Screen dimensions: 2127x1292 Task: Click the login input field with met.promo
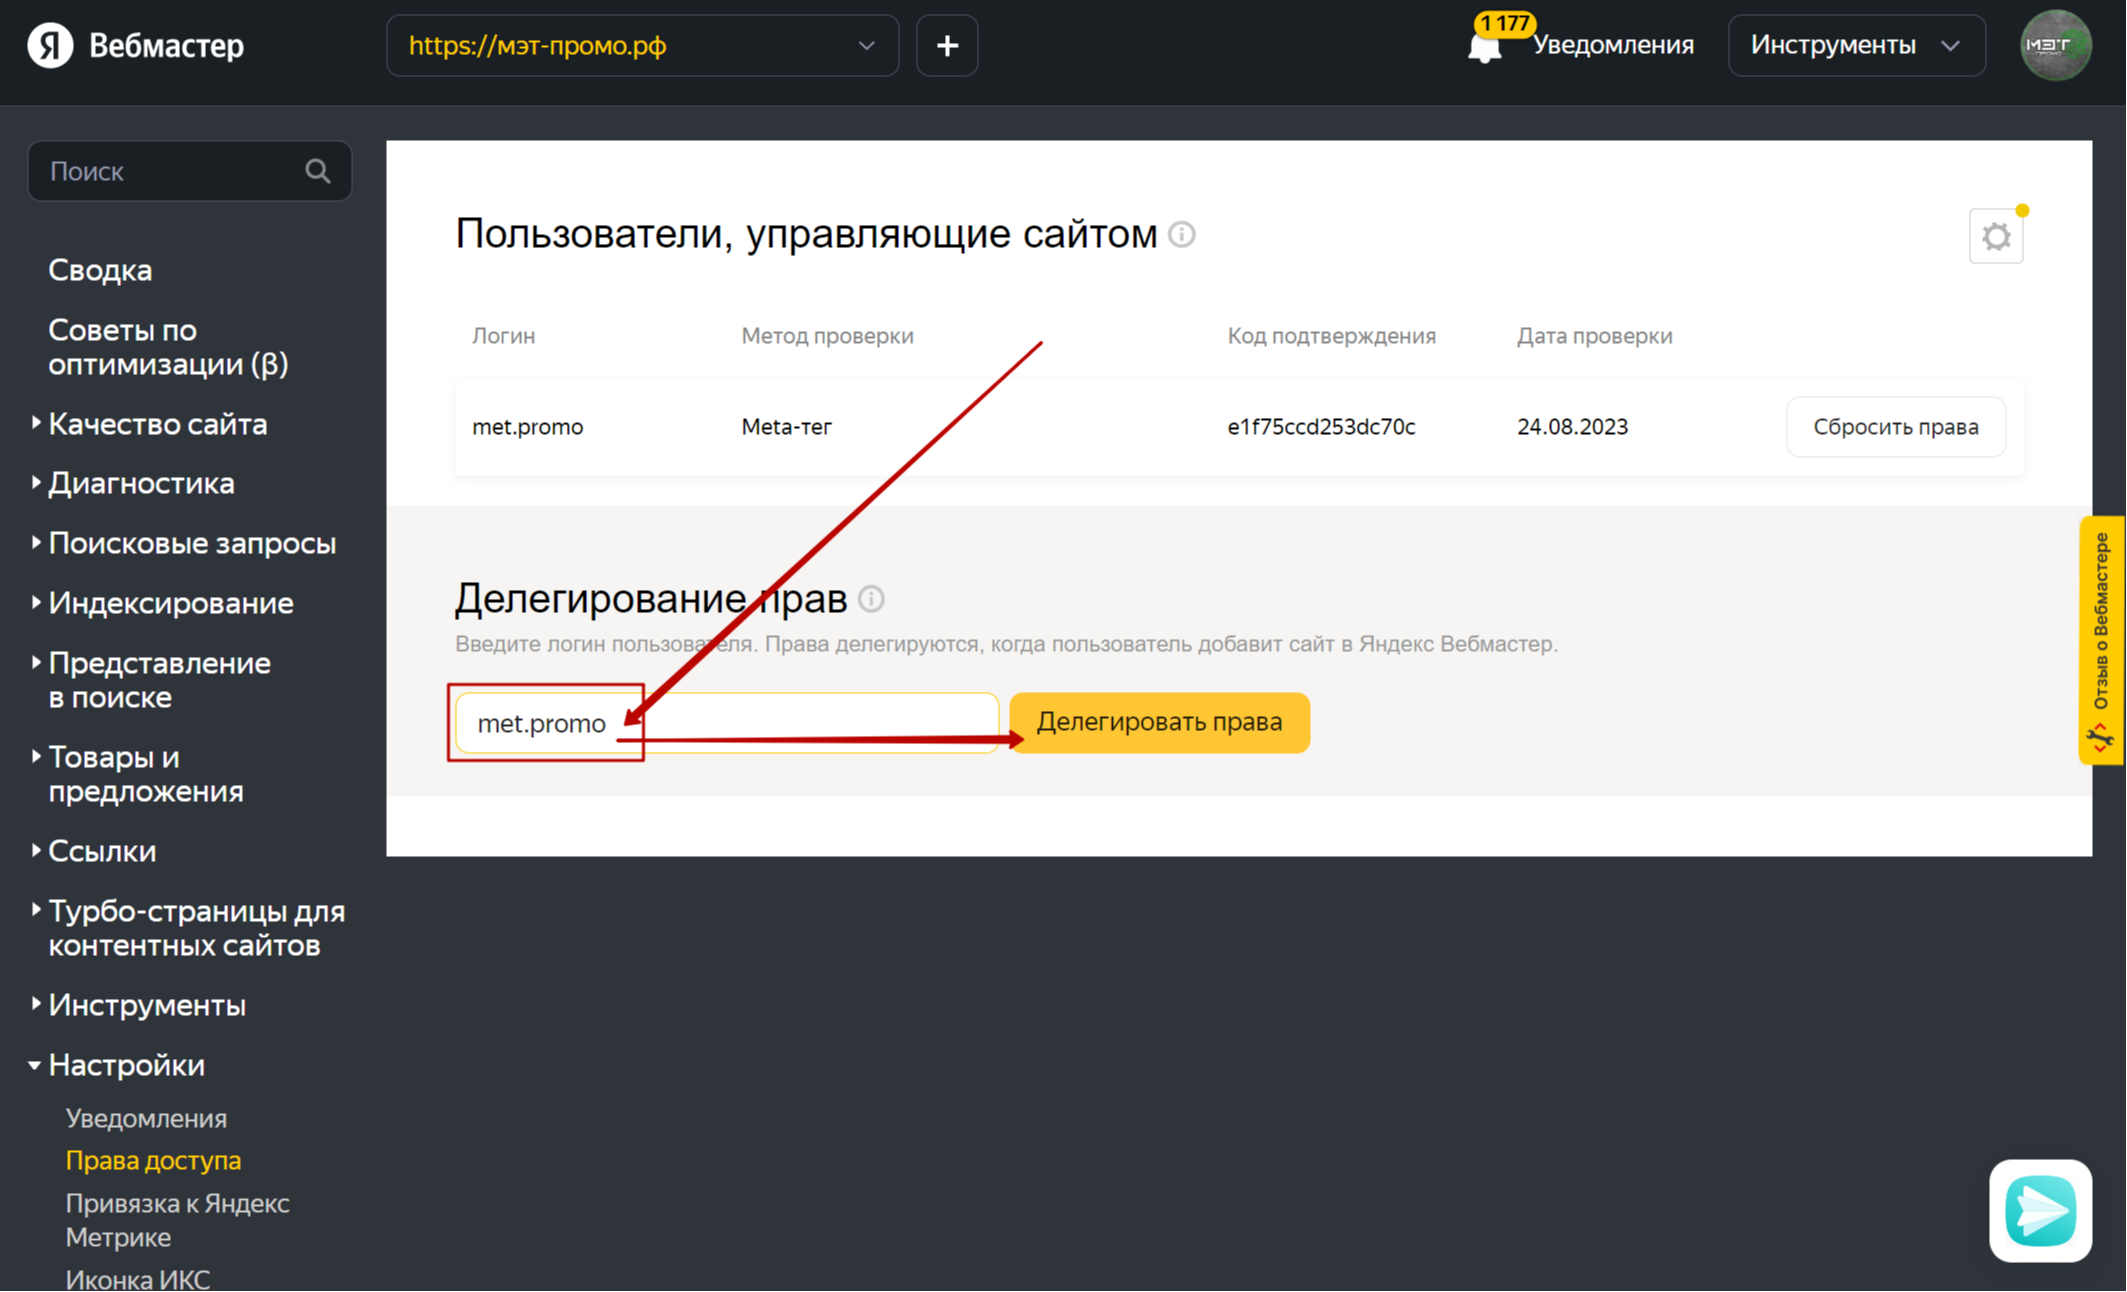(727, 722)
